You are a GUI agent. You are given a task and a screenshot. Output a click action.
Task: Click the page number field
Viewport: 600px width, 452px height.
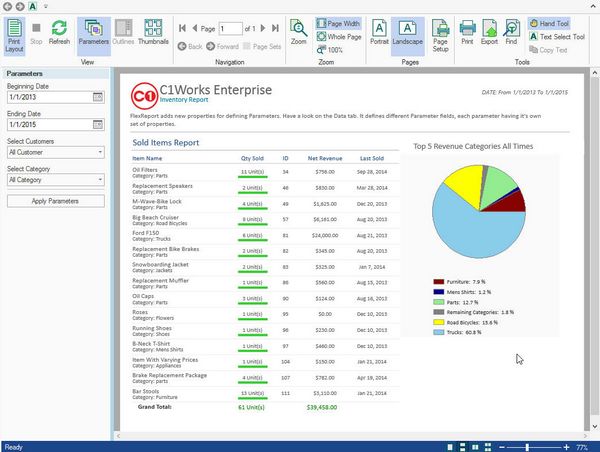[x=230, y=28]
